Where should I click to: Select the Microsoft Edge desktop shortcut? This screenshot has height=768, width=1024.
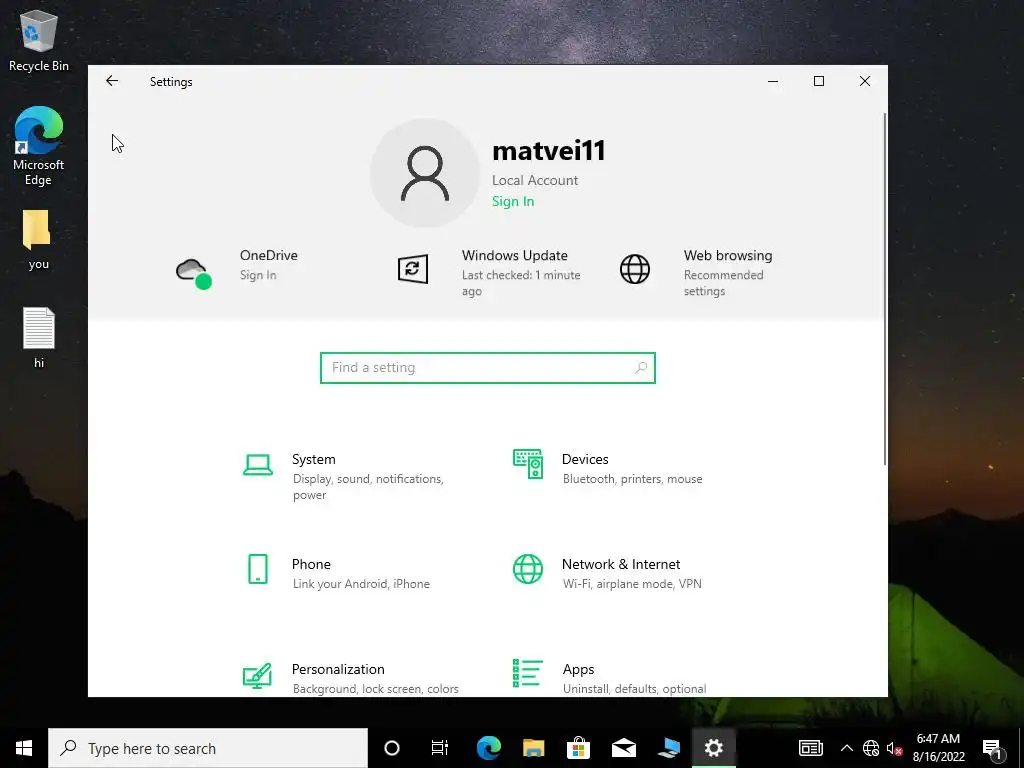[x=39, y=146]
